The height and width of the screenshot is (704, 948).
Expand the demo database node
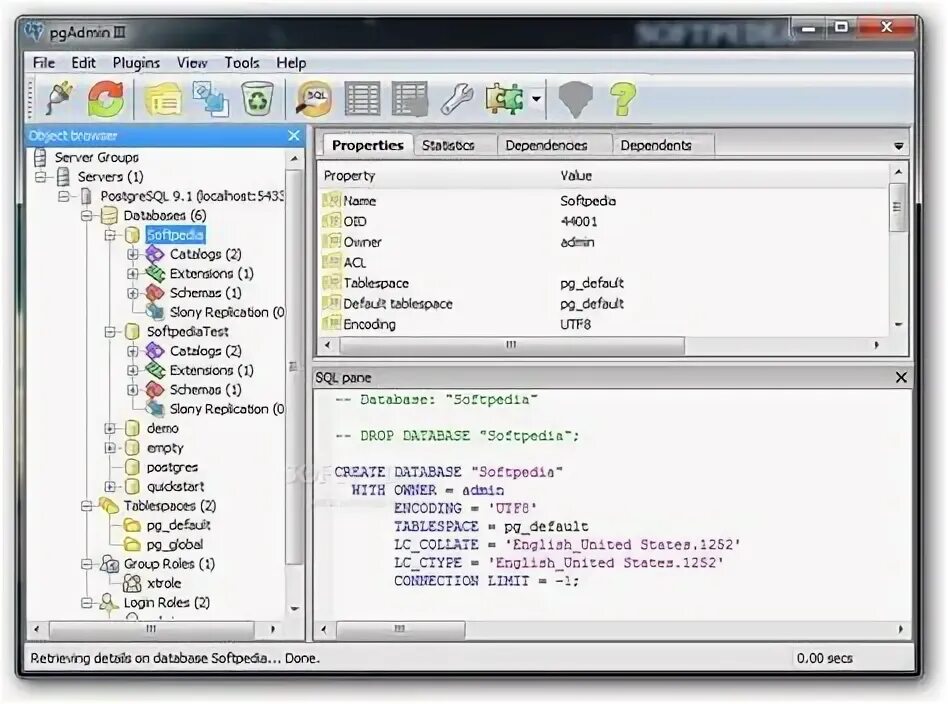109,428
